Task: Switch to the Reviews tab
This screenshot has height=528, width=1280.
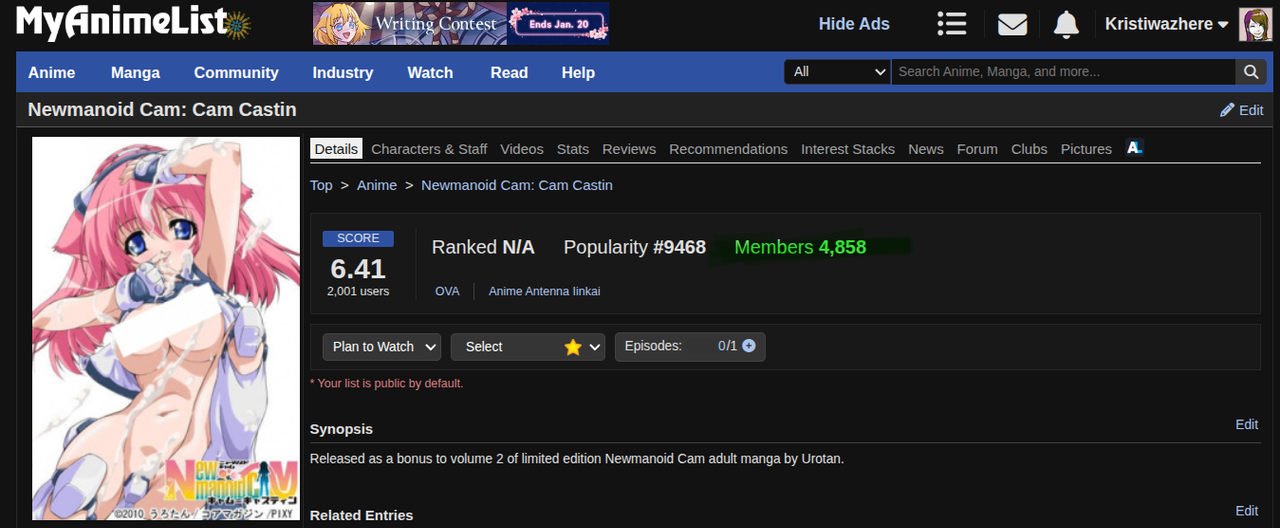Action: tap(629, 149)
